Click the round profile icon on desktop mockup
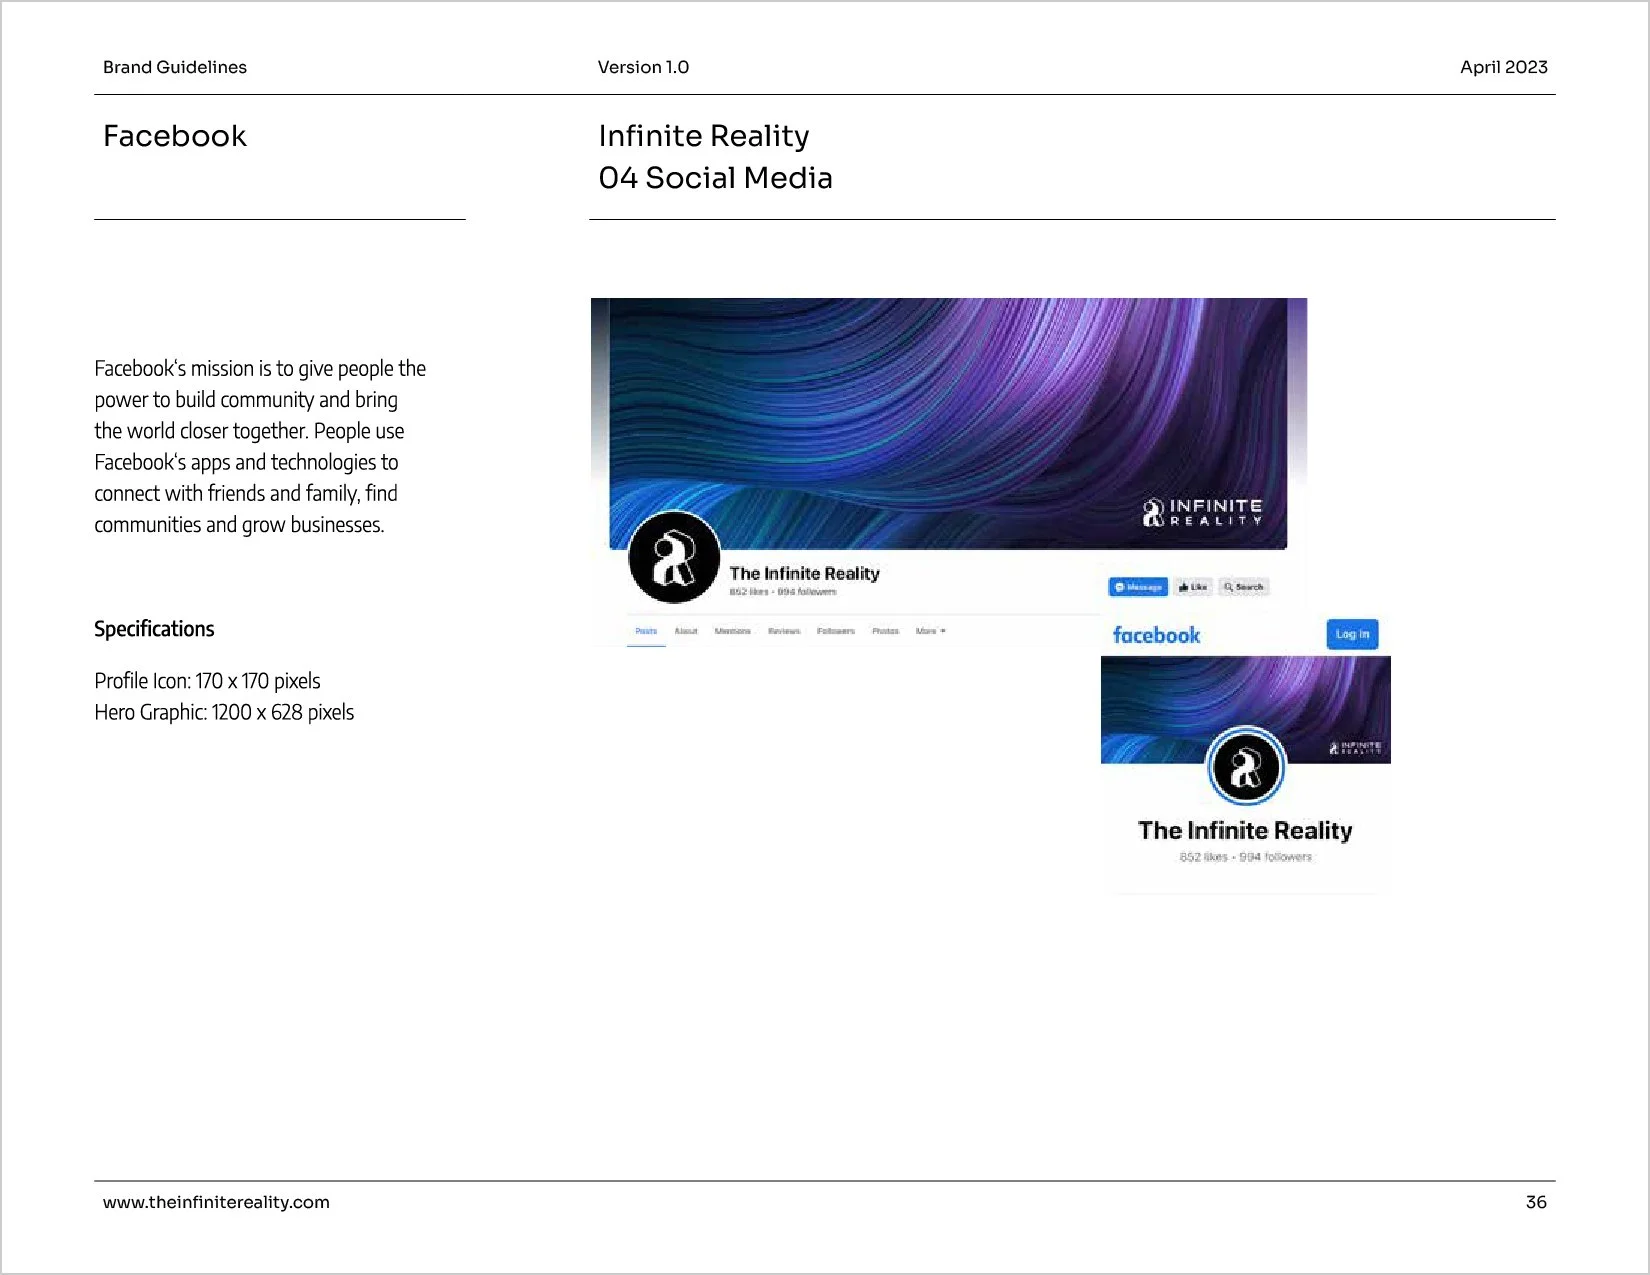 pyautogui.click(x=674, y=558)
